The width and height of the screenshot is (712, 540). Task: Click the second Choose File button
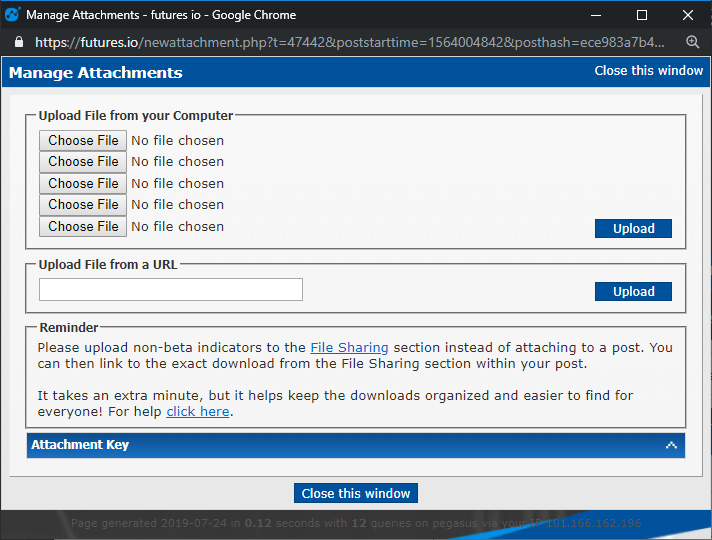click(x=83, y=162)
